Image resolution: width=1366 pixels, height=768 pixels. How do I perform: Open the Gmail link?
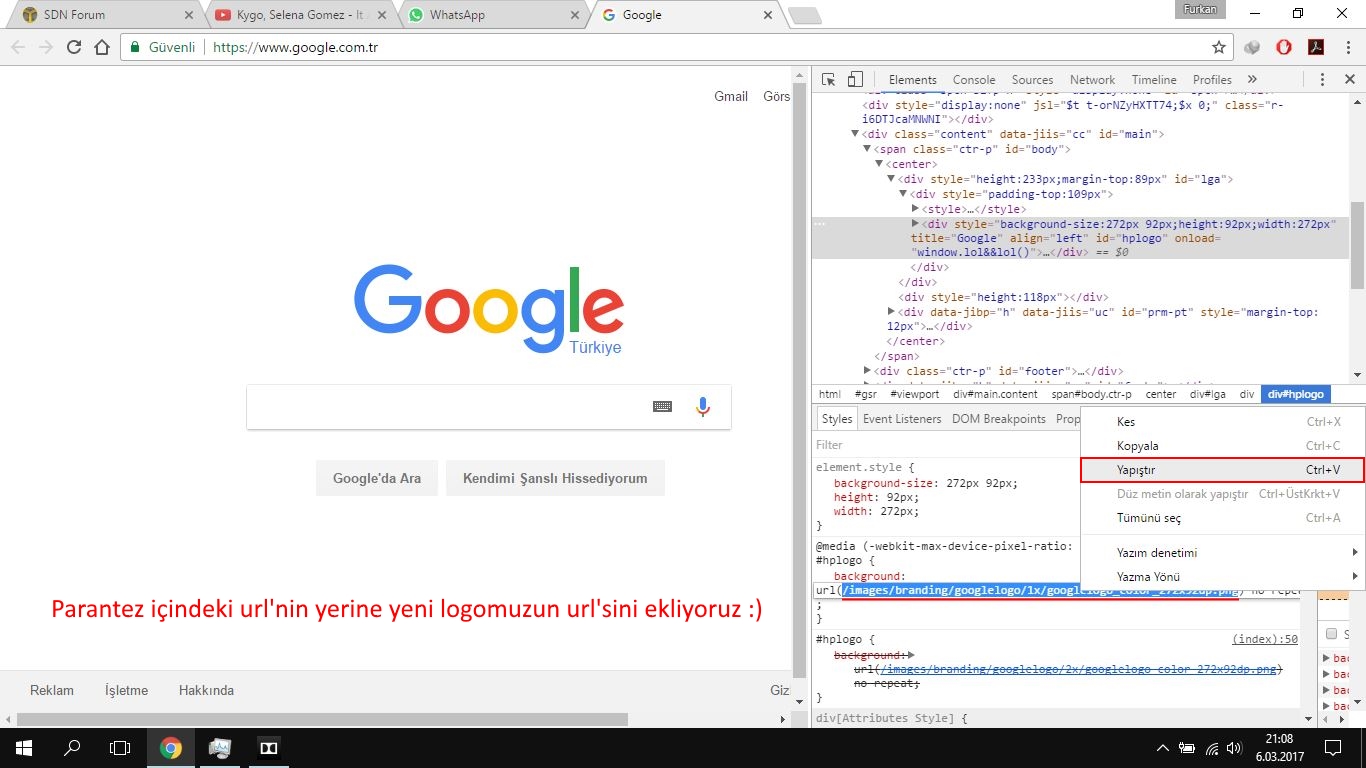pyautogui.click(x=731, y=96)
